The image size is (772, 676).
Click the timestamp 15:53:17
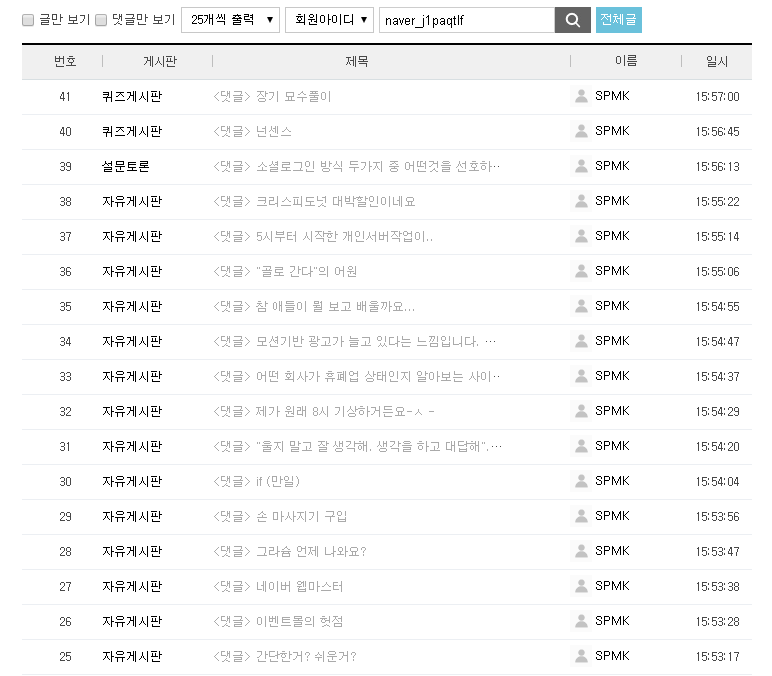pos(717,656)
